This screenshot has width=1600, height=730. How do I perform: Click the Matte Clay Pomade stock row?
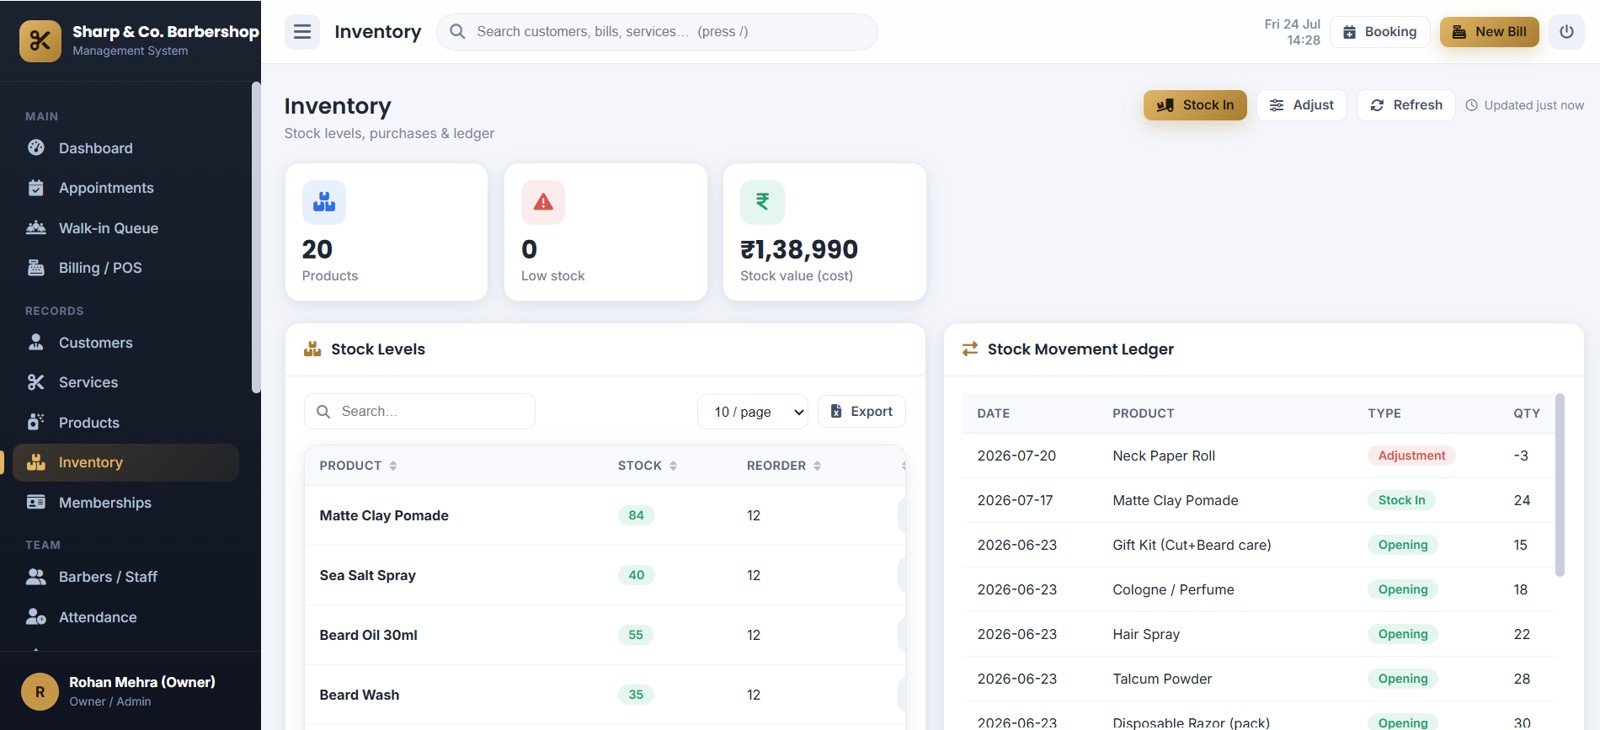(x=605, y=516)
